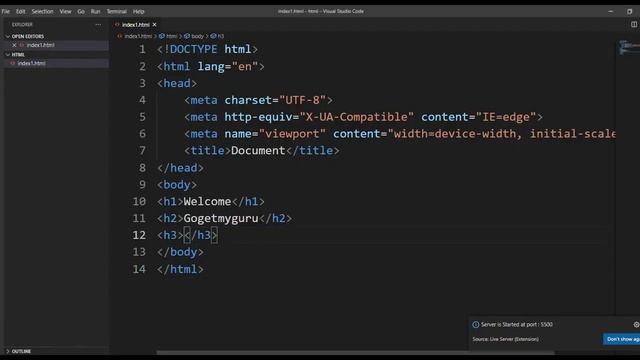Click the Server is Started message

coord(517,324)
